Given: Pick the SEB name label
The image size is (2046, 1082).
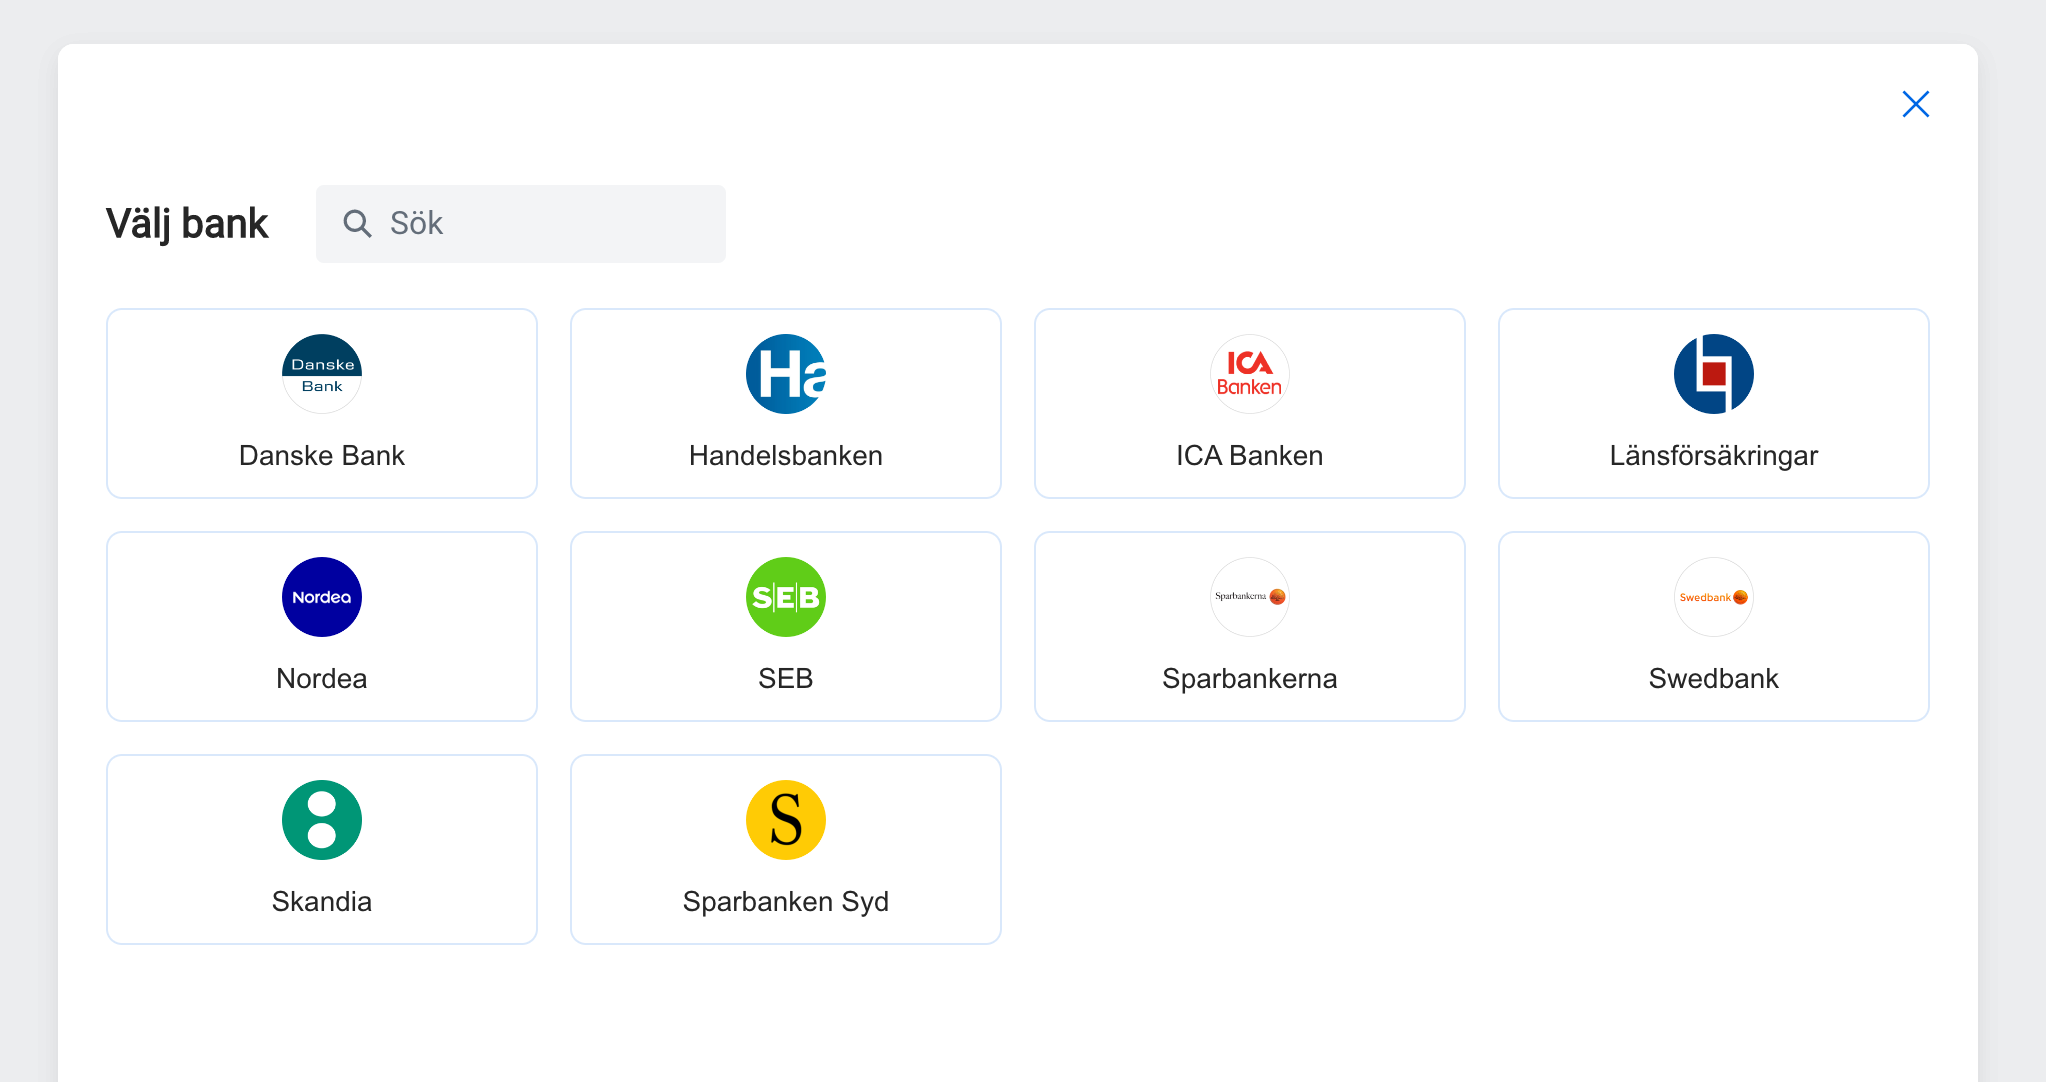Looking at the screenshot, I should 786,679.
